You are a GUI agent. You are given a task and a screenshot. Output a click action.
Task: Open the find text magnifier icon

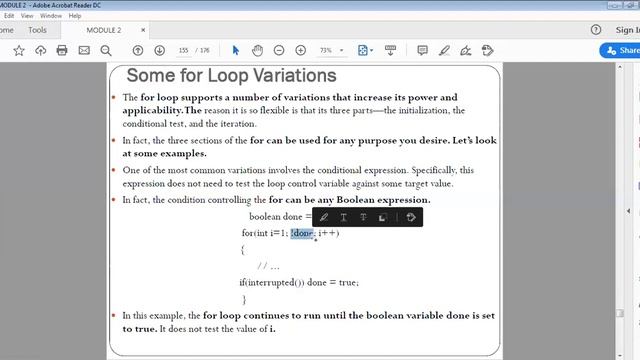[x=106, y=51]
